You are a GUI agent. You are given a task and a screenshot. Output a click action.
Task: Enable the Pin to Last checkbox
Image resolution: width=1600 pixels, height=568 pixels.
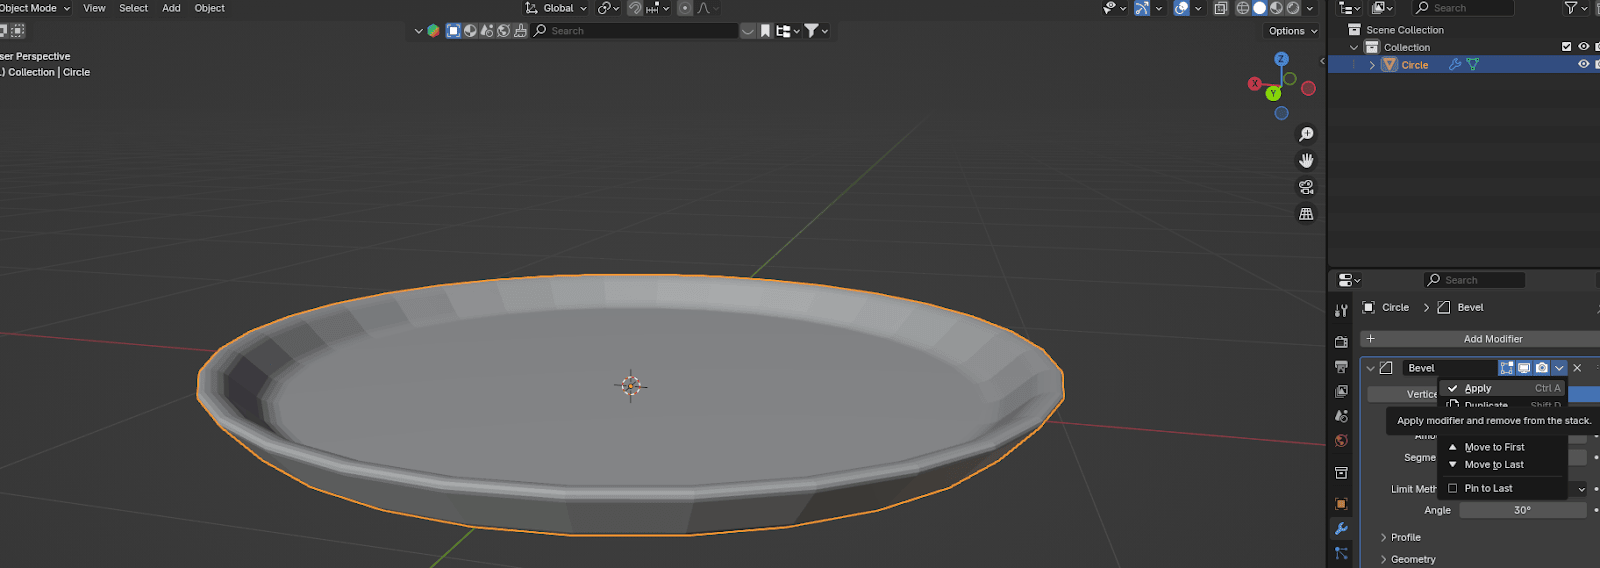click(x=1453, y=489)
